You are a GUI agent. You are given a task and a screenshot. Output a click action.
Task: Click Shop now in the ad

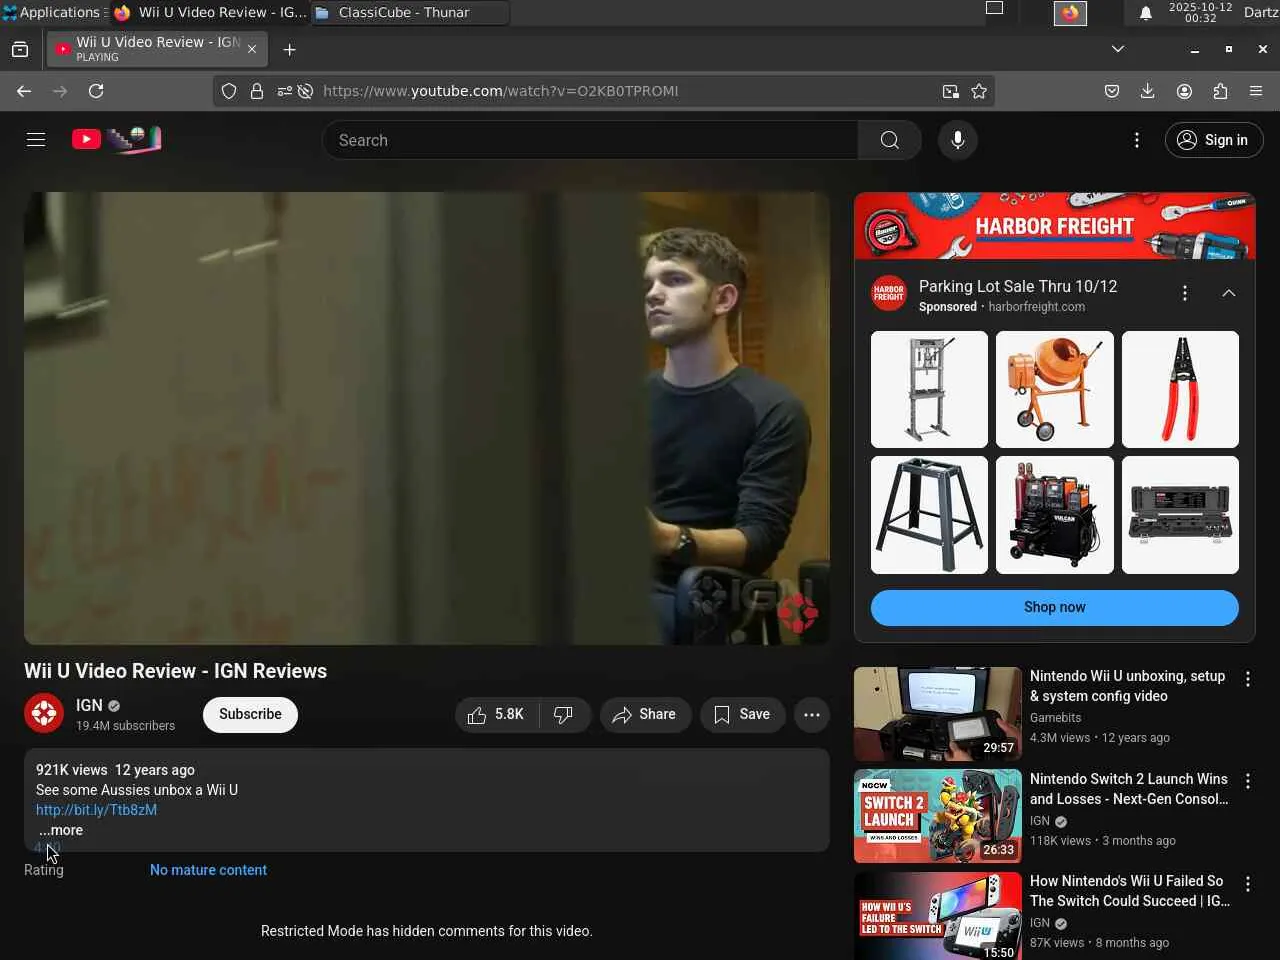(1054, 608)
